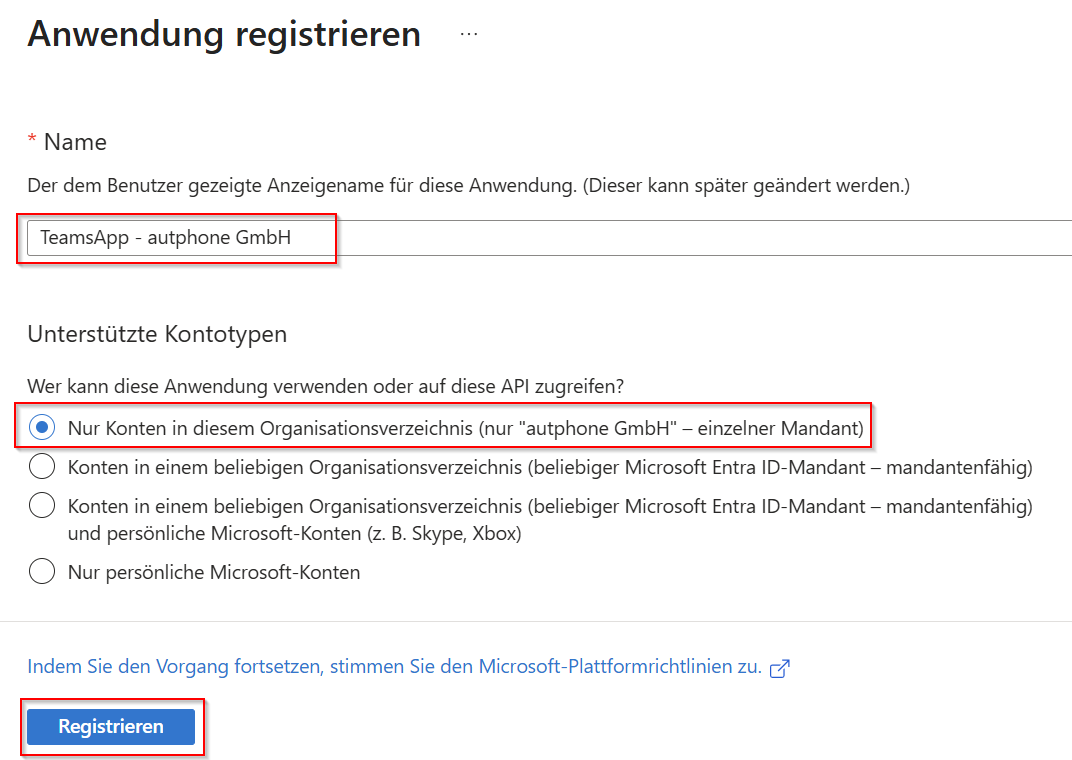
Task: Open the ellipsis menu beside the page title
Action: tap(468, 32)
